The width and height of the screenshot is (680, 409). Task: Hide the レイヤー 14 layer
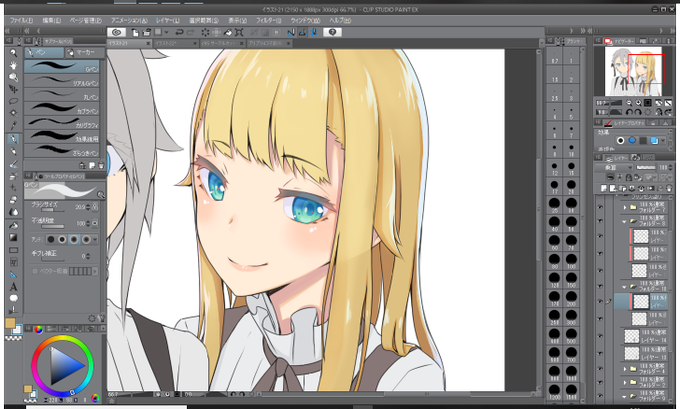click(x=600, y=336)
